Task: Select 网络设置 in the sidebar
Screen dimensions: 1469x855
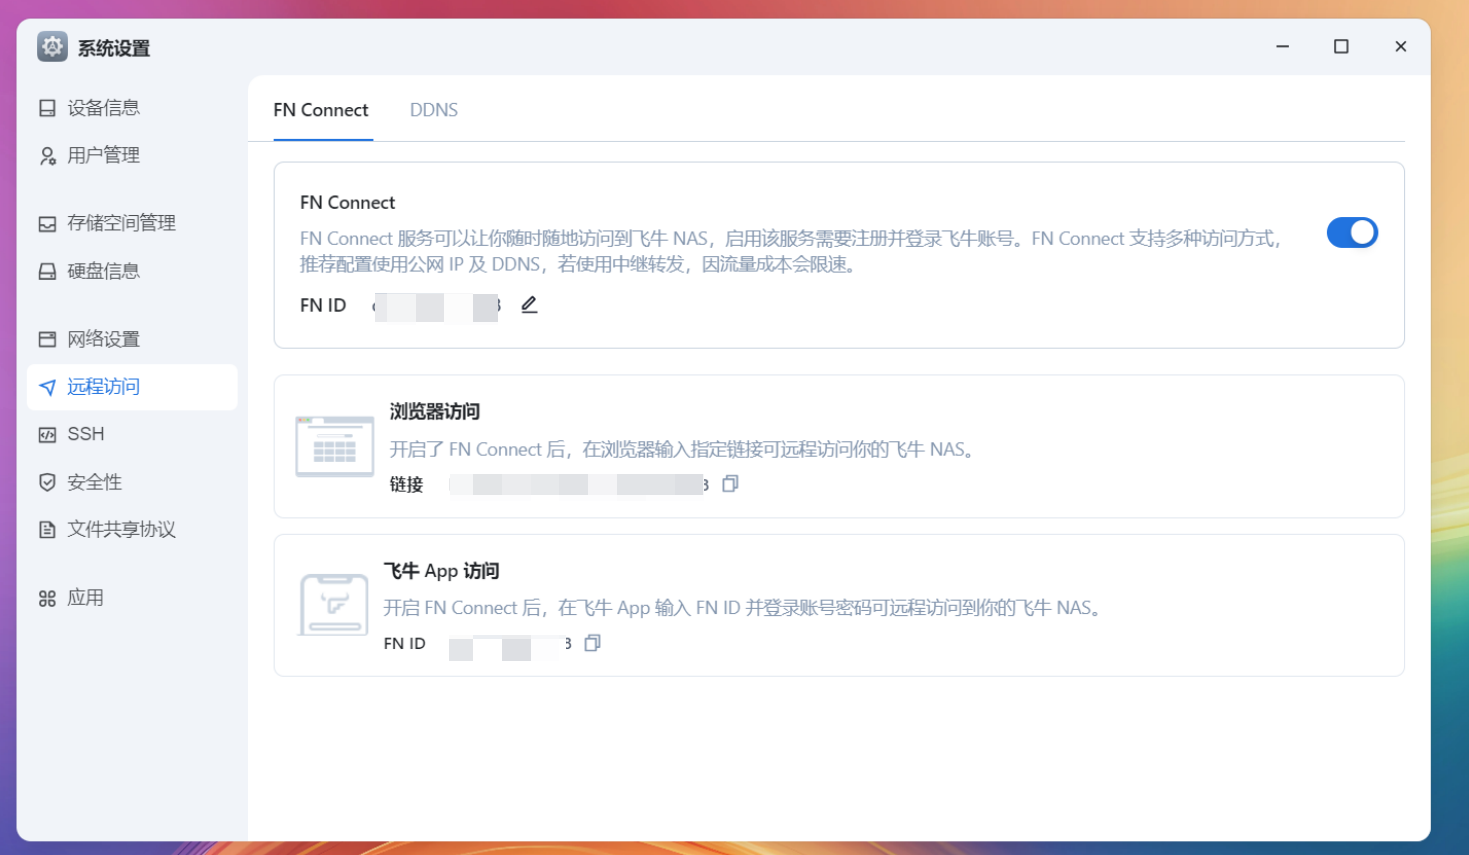Action: [x=132, y=340]
